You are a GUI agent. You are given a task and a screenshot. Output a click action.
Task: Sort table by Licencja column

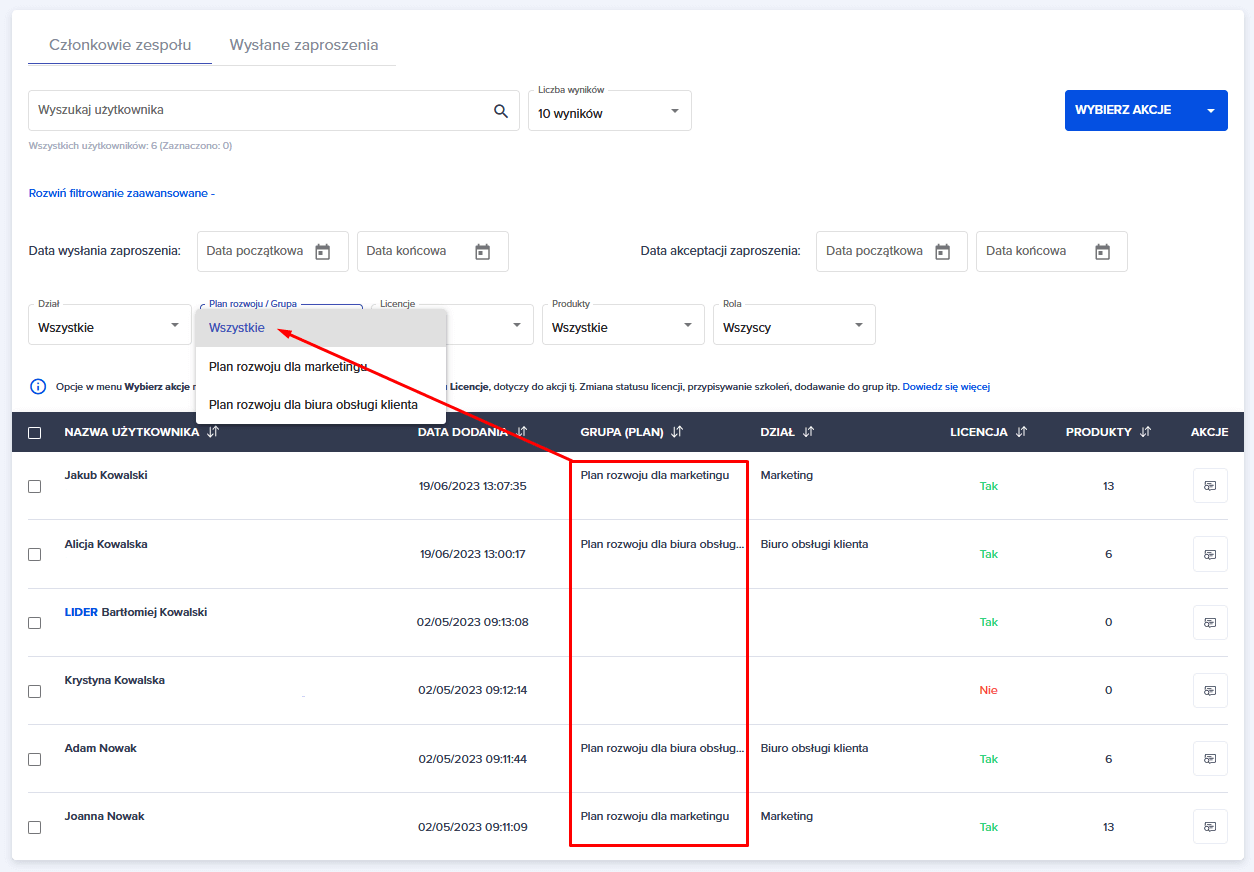click(1021, 432)
